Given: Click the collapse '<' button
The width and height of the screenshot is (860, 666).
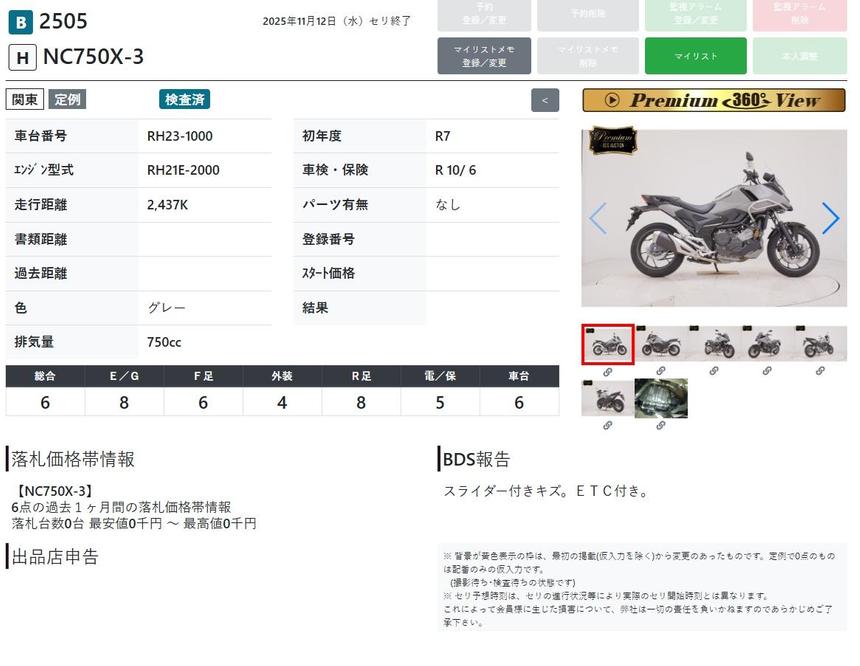Looking at the screenshot, I should pos(544,100).
